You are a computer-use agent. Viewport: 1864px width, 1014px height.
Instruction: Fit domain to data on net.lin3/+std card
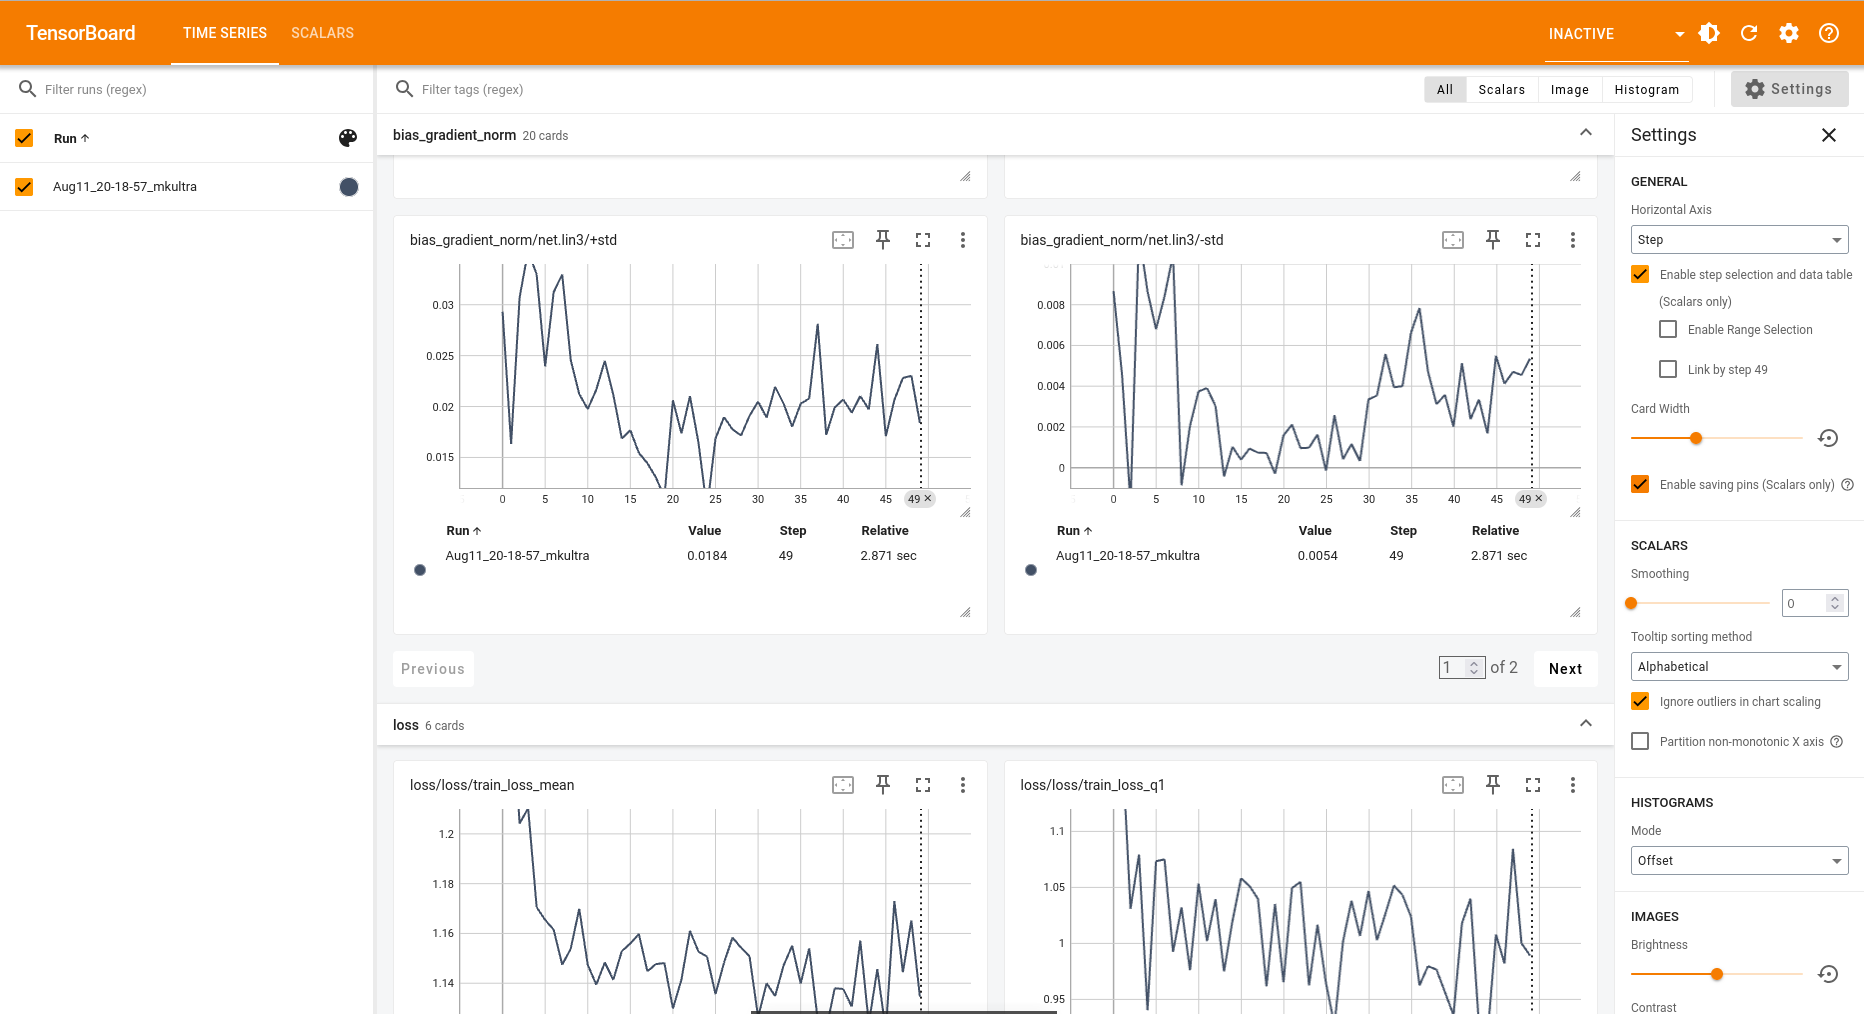point(843,240)
